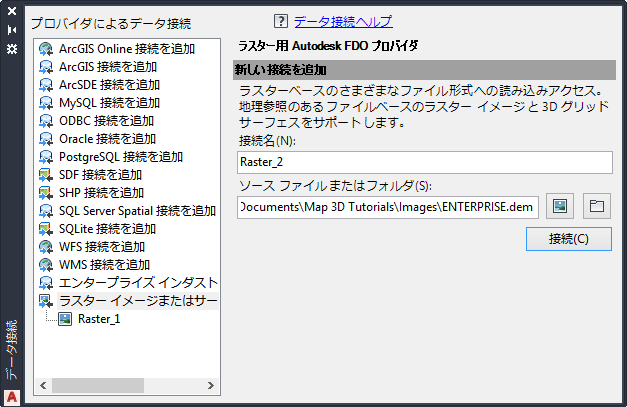Select ArcSDE 接続を追加
Screen dimensions: 627x407
pos(110,85)
